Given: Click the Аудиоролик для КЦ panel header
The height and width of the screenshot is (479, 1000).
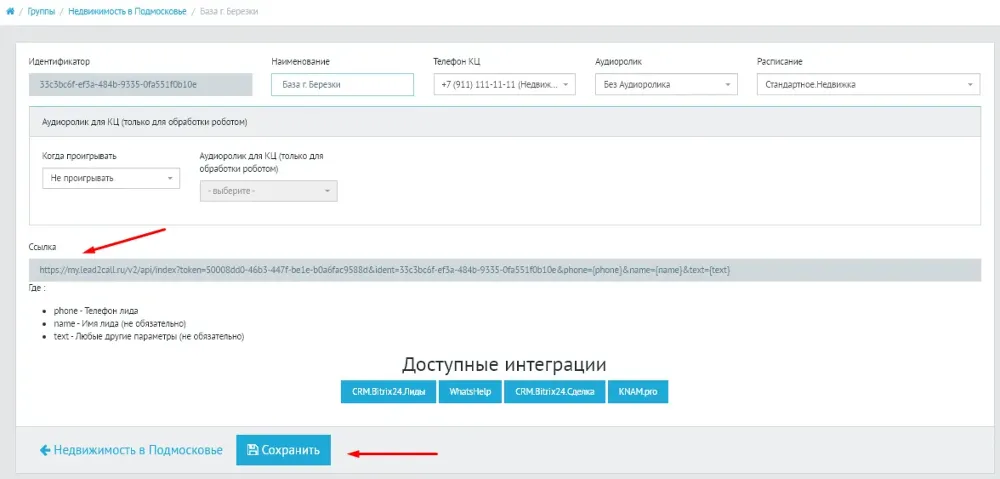Looking at the screenshot, I should (x=144, y=122).
